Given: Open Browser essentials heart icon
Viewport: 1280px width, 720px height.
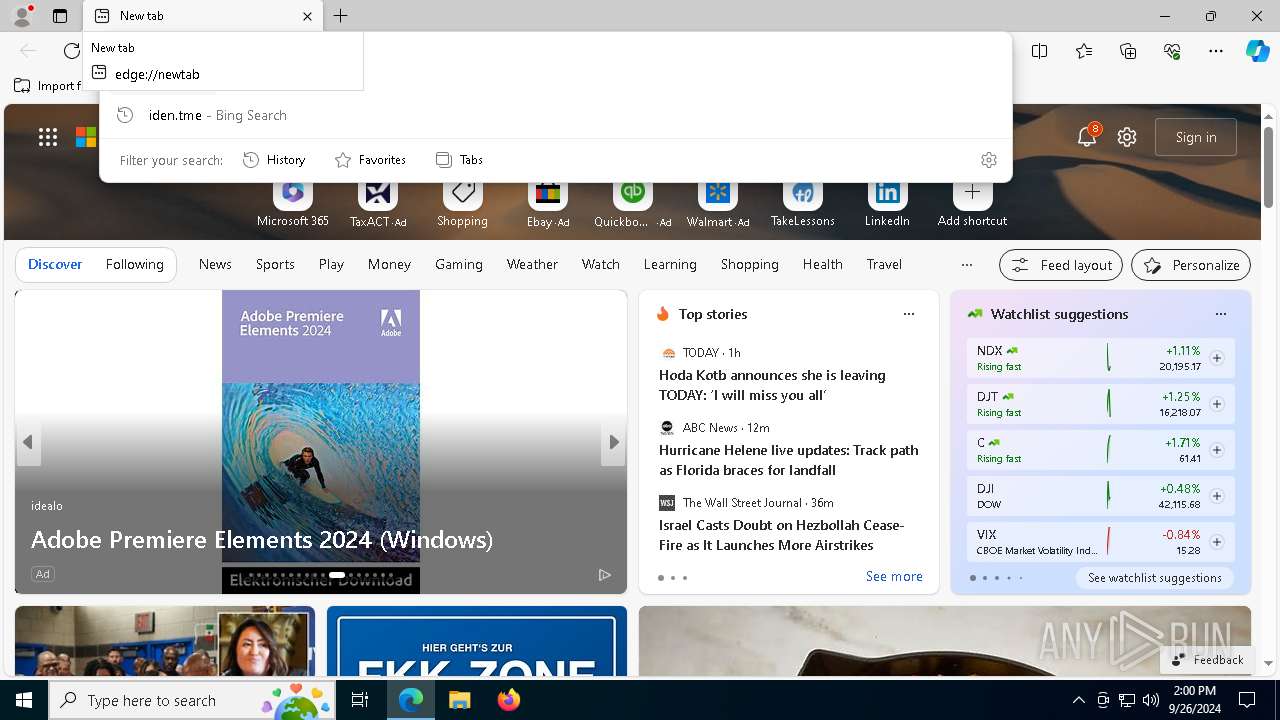Looking at the screenshot, I should pyautogui.click(x=1172, y=51).
